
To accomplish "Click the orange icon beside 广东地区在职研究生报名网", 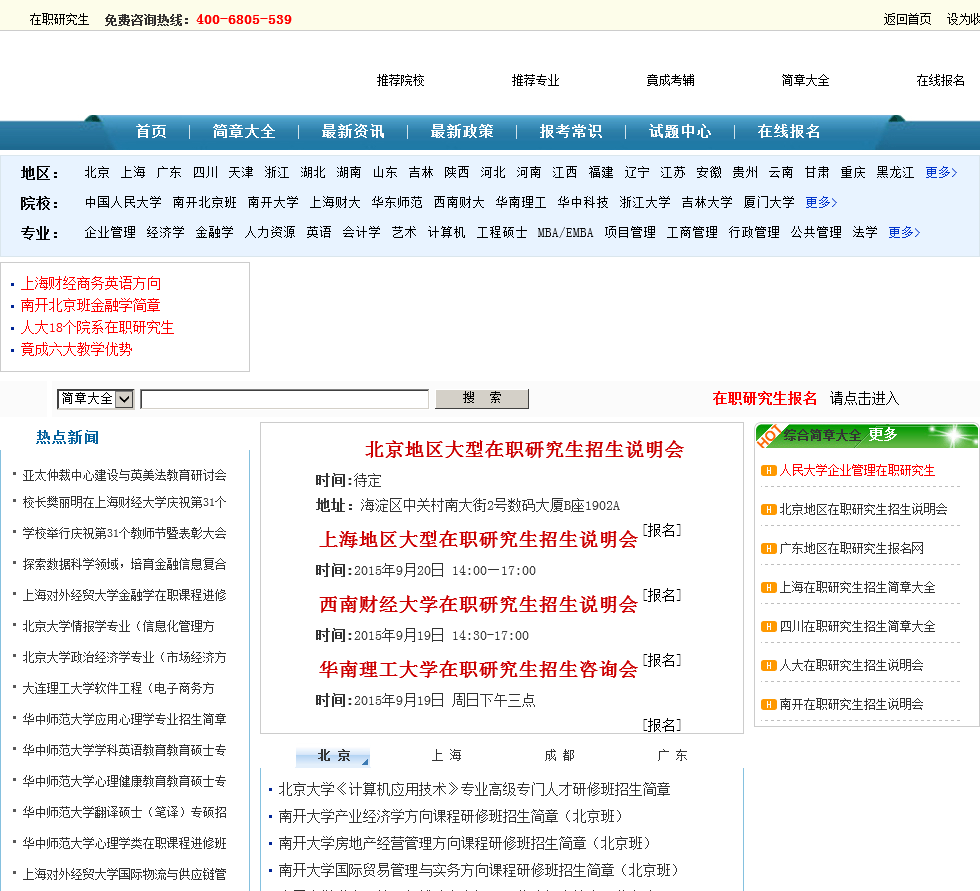I will 768,549.
